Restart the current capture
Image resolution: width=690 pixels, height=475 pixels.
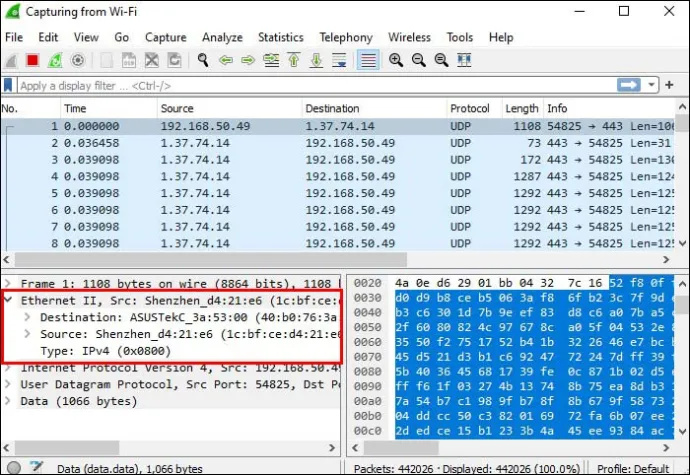pos(55,60)
